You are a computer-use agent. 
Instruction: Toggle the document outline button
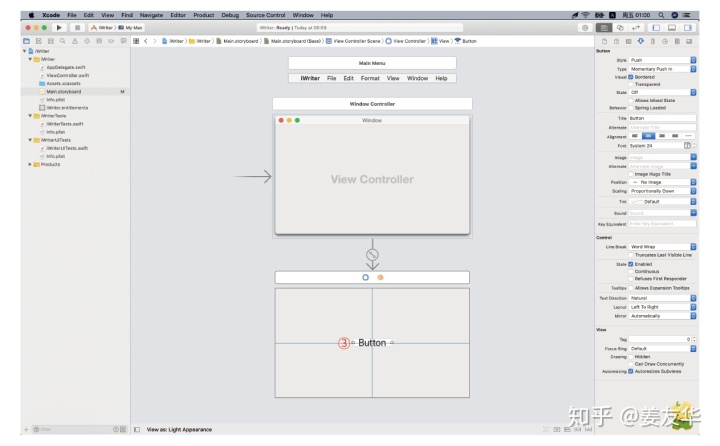click(137, 429)
